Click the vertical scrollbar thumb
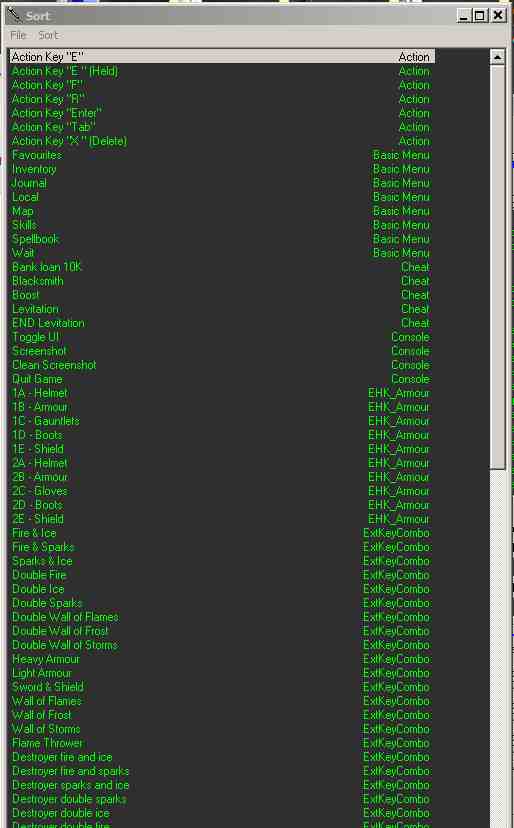Image resolution: width=514 pixels, height=828 pixels. (497, 267)
